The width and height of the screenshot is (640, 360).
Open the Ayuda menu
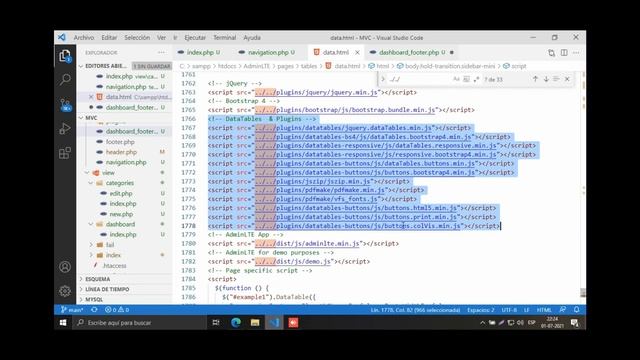click(252, 38)
